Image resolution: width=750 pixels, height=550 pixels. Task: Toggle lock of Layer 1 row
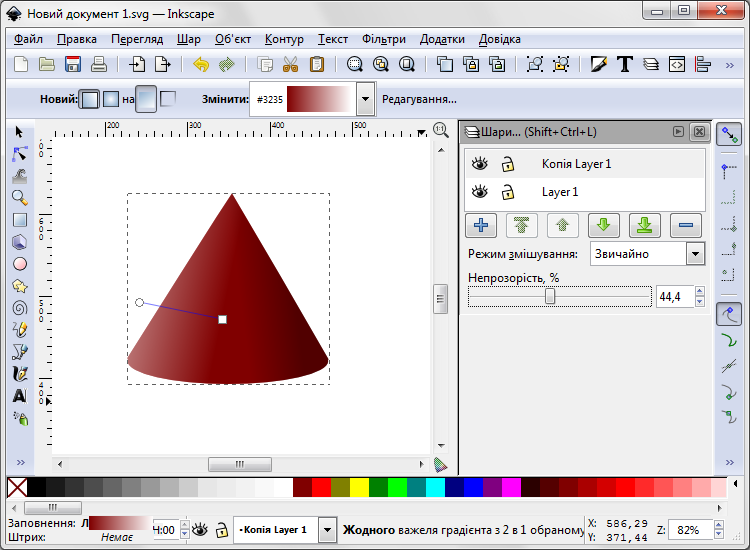(x=507, y=192)
